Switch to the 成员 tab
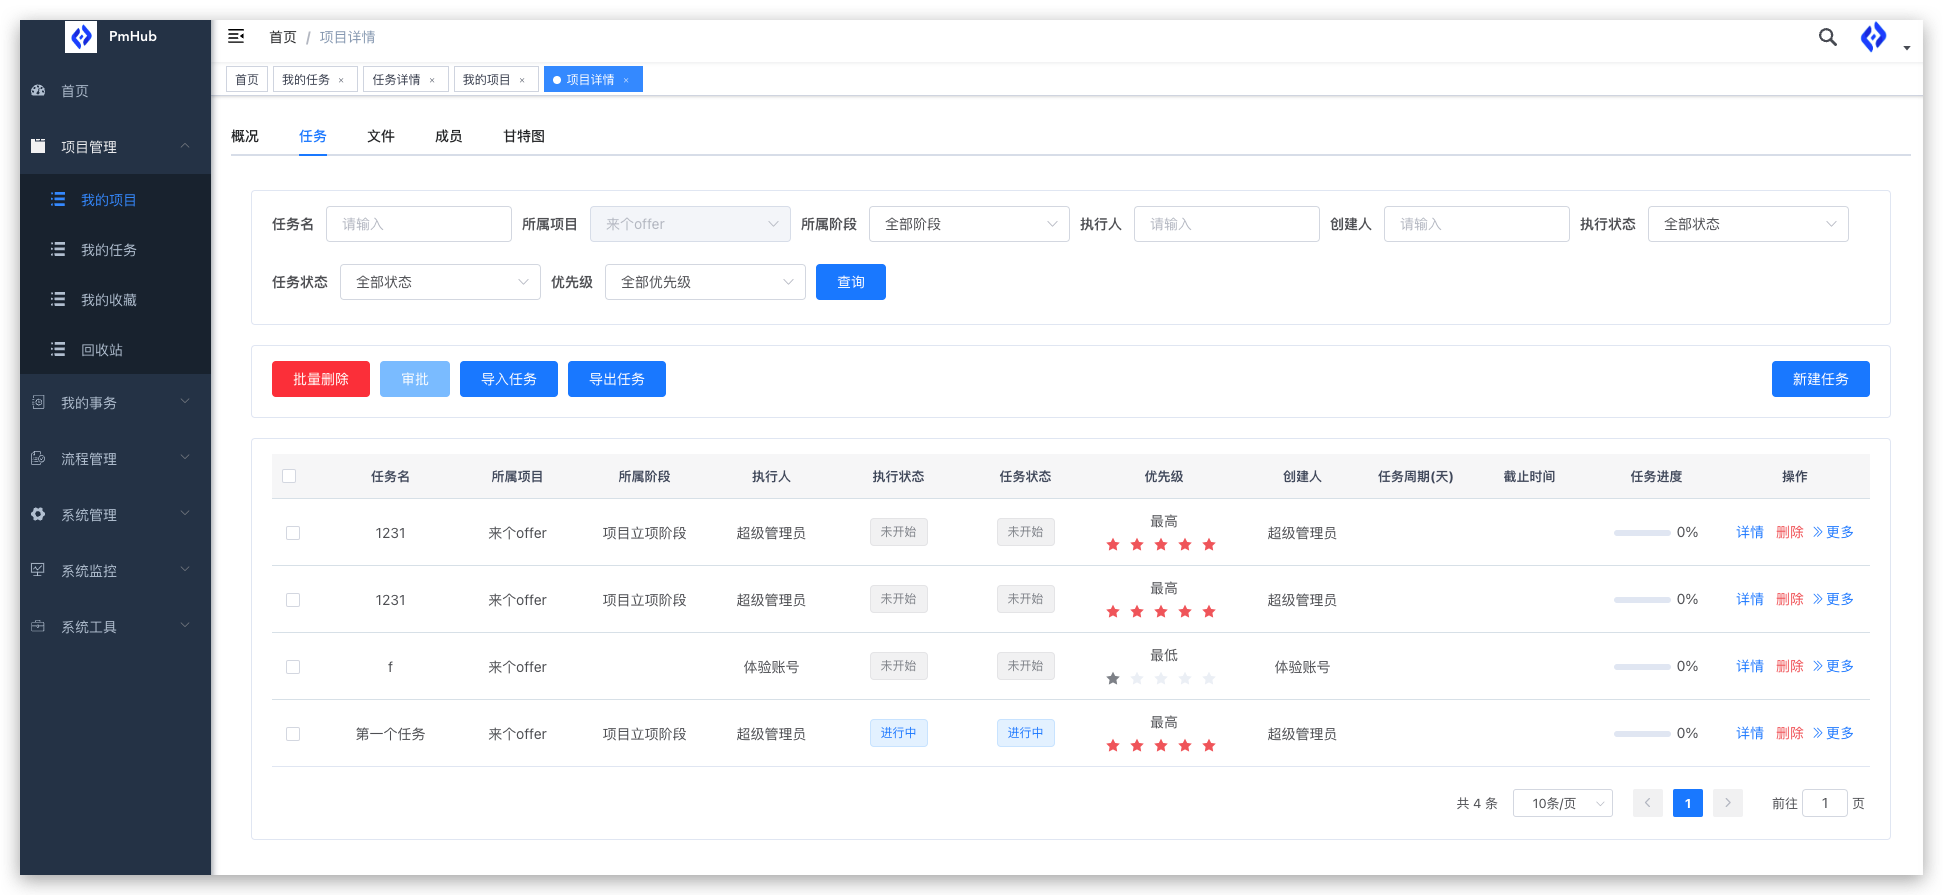Viewport: 1943px width, 895px height. (x=448, y=136)
